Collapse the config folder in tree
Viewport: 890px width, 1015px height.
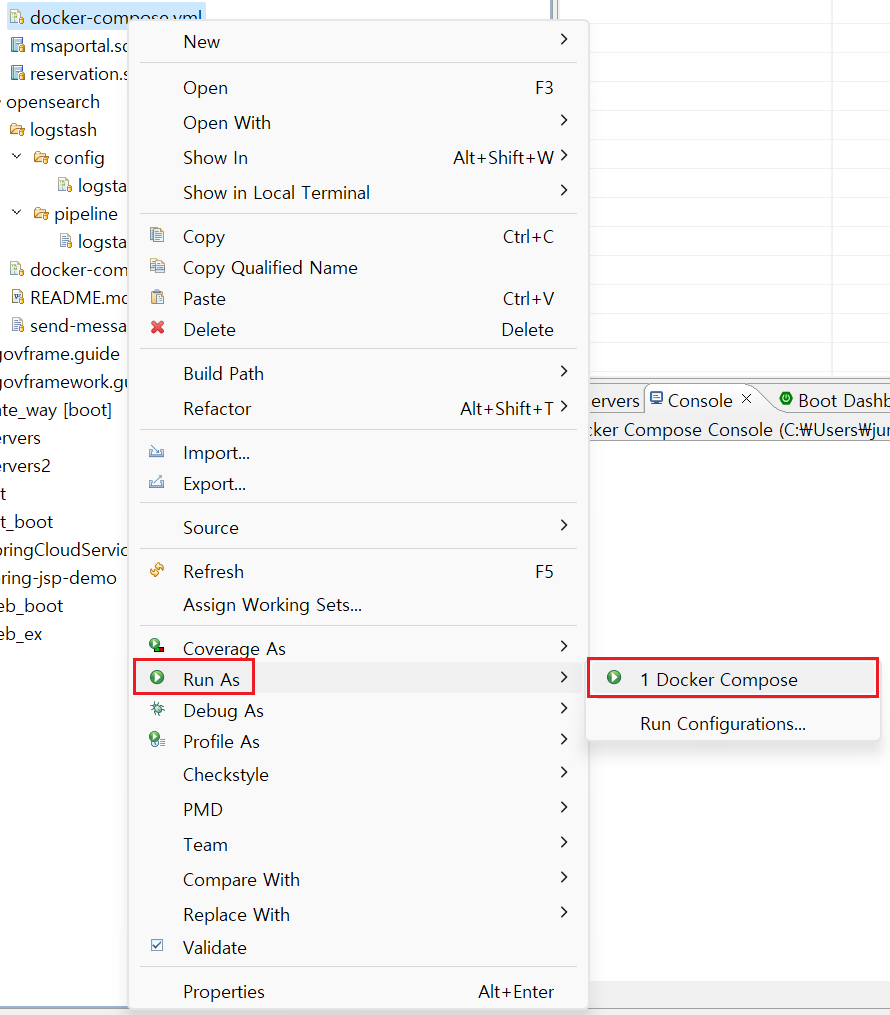[17, 157]
